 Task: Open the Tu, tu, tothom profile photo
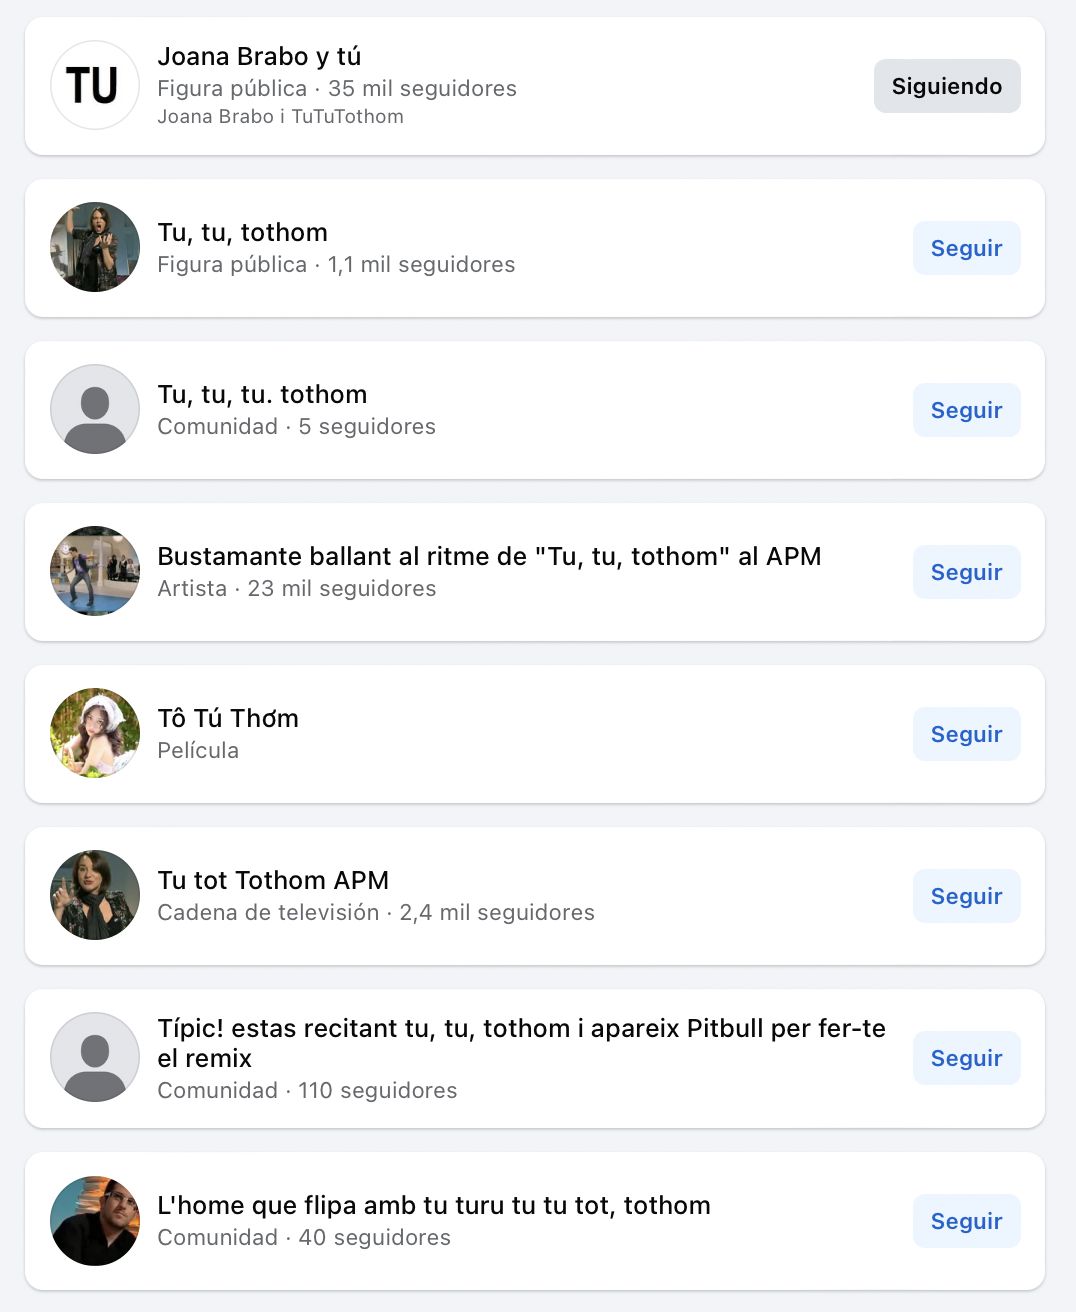pos(95,247)
